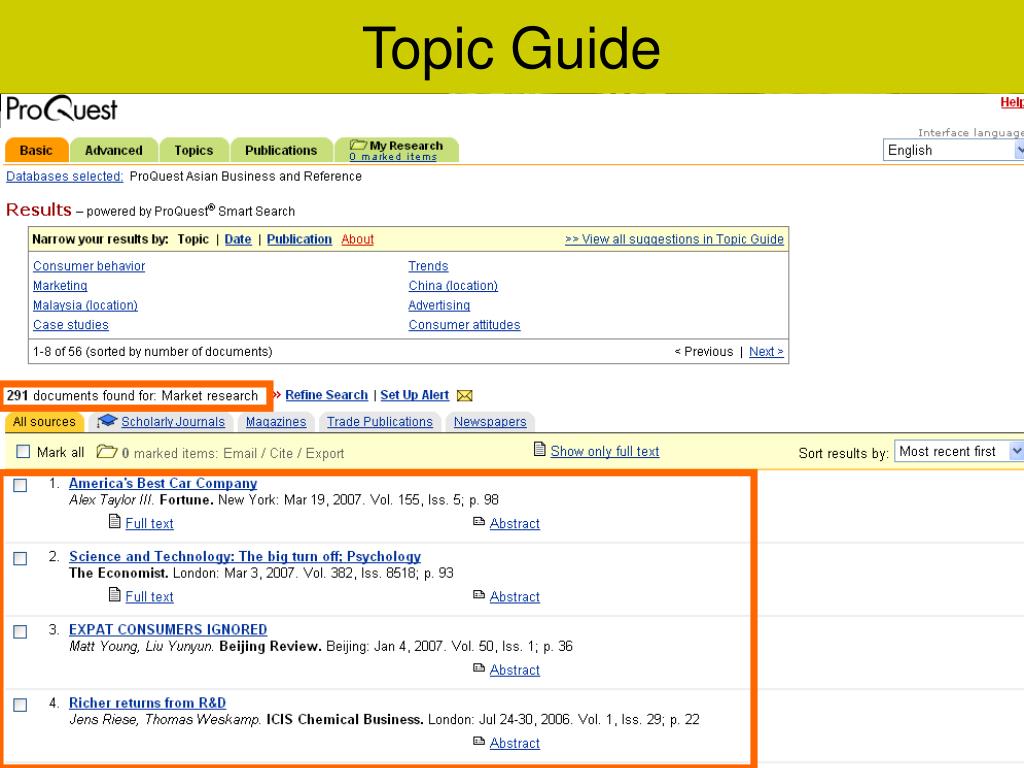Click the Full text icon for Science and Technology article
This screenshot has height=768, width=1024.
tap(114, 595)
